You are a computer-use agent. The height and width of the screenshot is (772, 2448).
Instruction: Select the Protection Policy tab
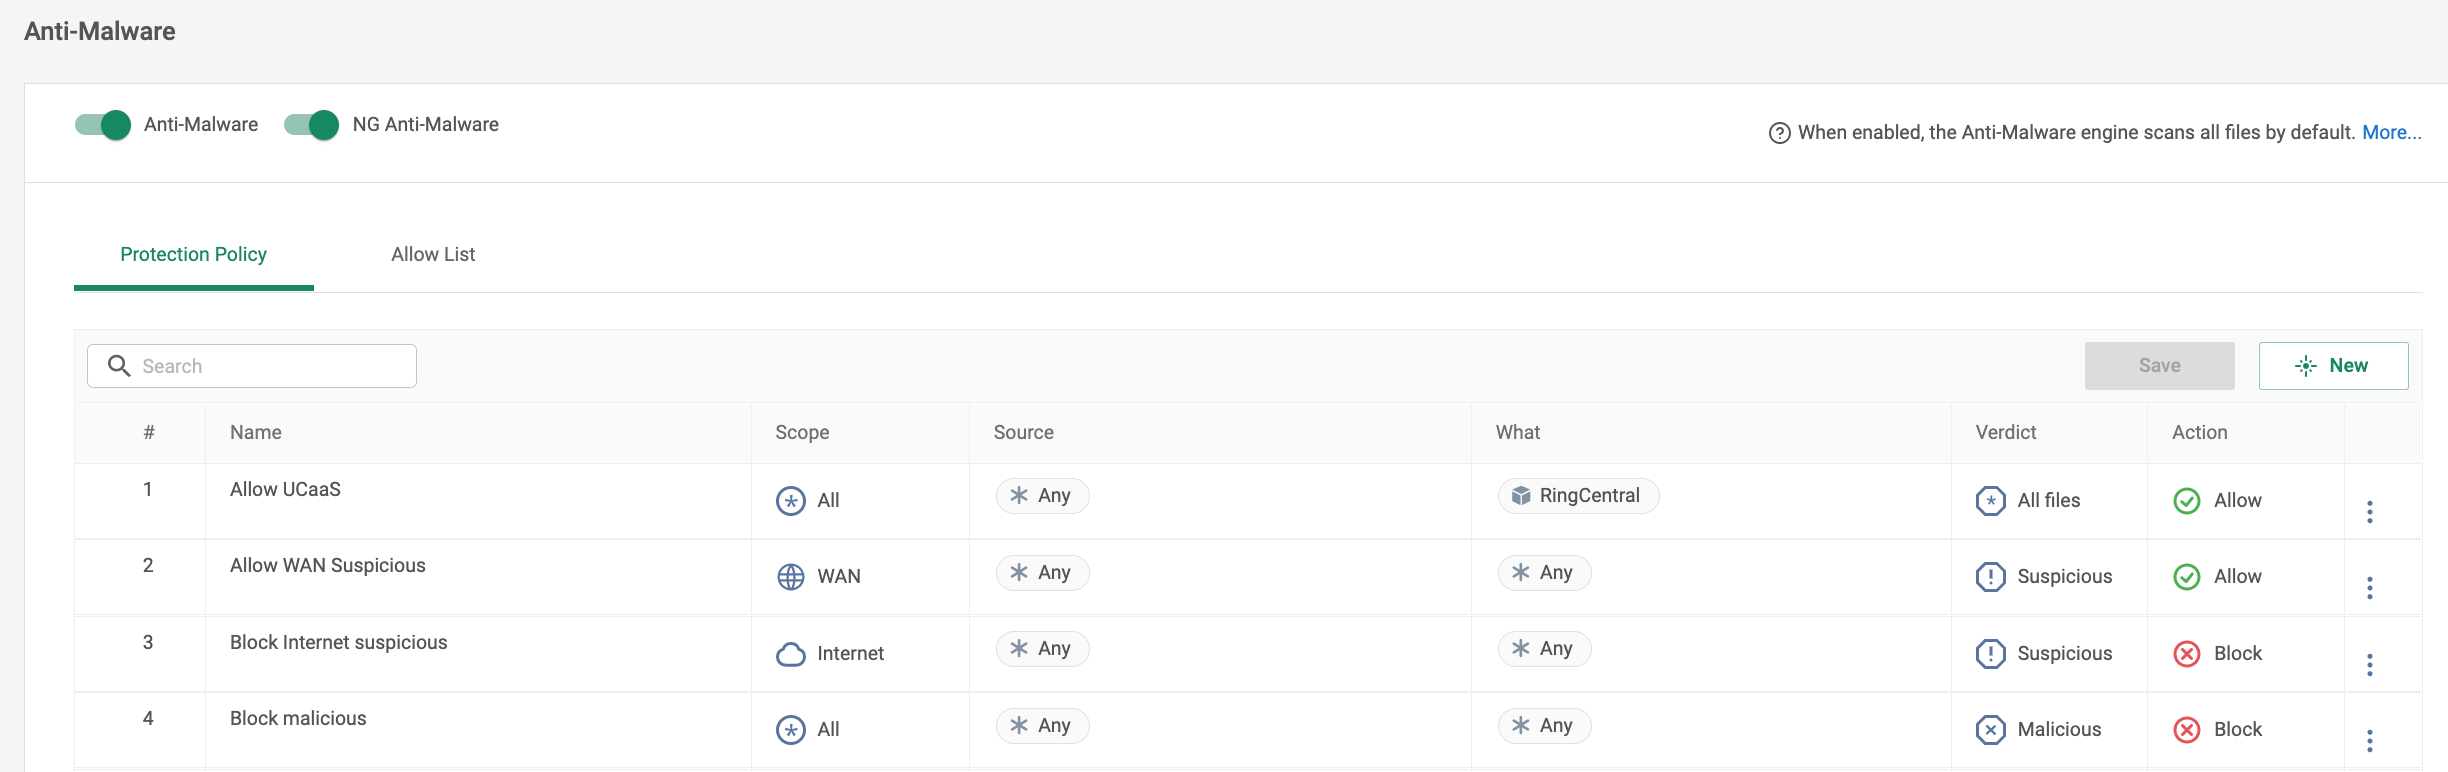(193, 255)
